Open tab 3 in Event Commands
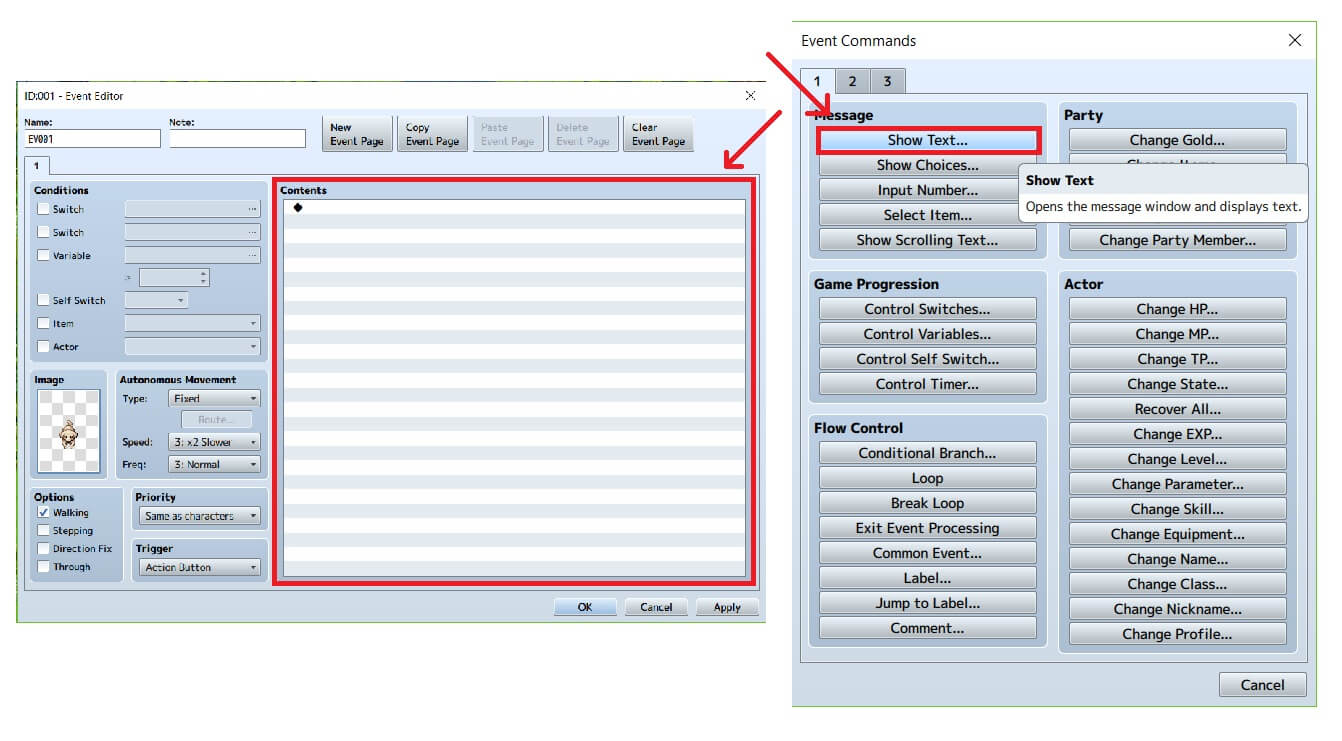 coord(887,81)
